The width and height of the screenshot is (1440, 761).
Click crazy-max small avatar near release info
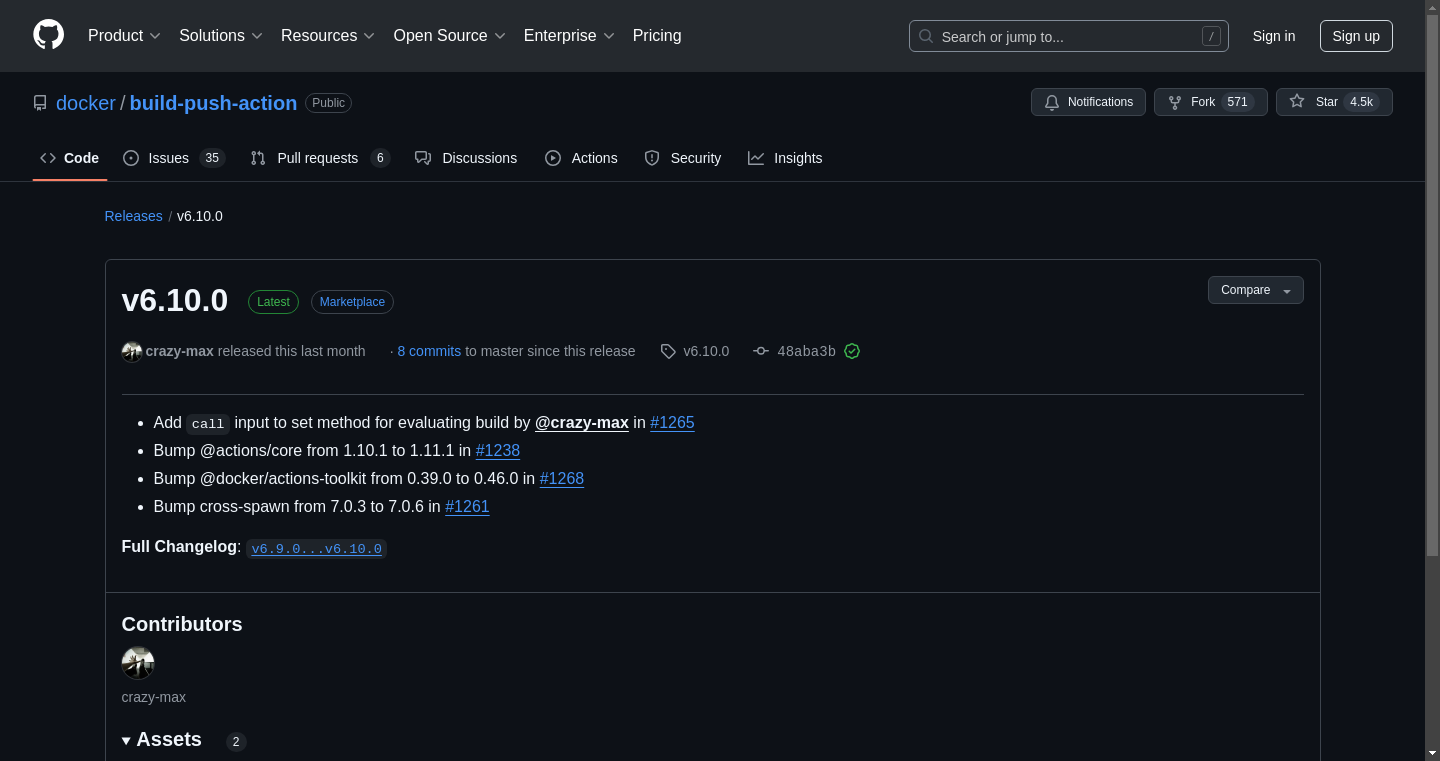tap(132, 351)
